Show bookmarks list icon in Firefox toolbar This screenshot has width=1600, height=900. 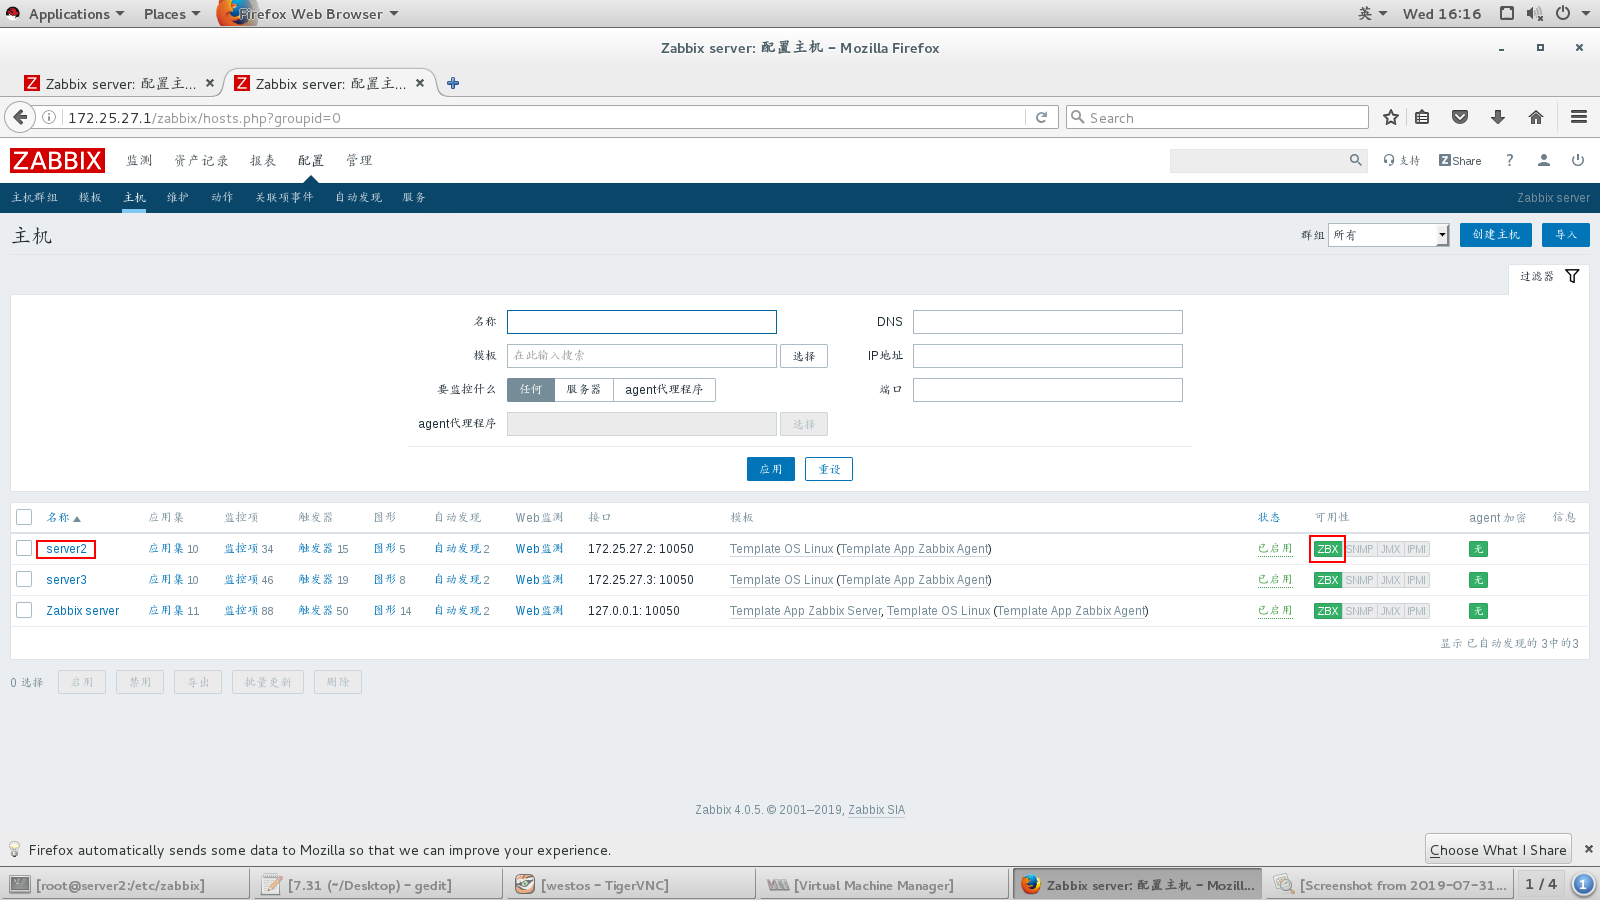click(1422, 117)
